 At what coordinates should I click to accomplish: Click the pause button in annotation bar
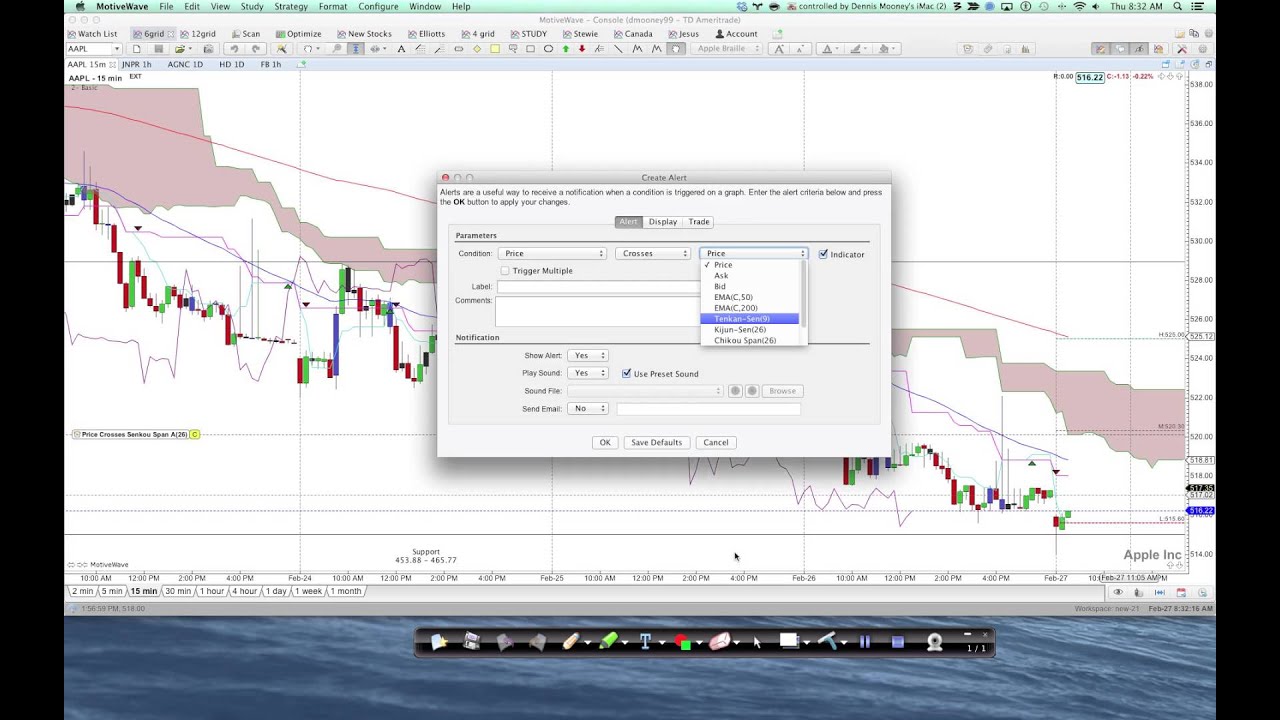(865, 642)
